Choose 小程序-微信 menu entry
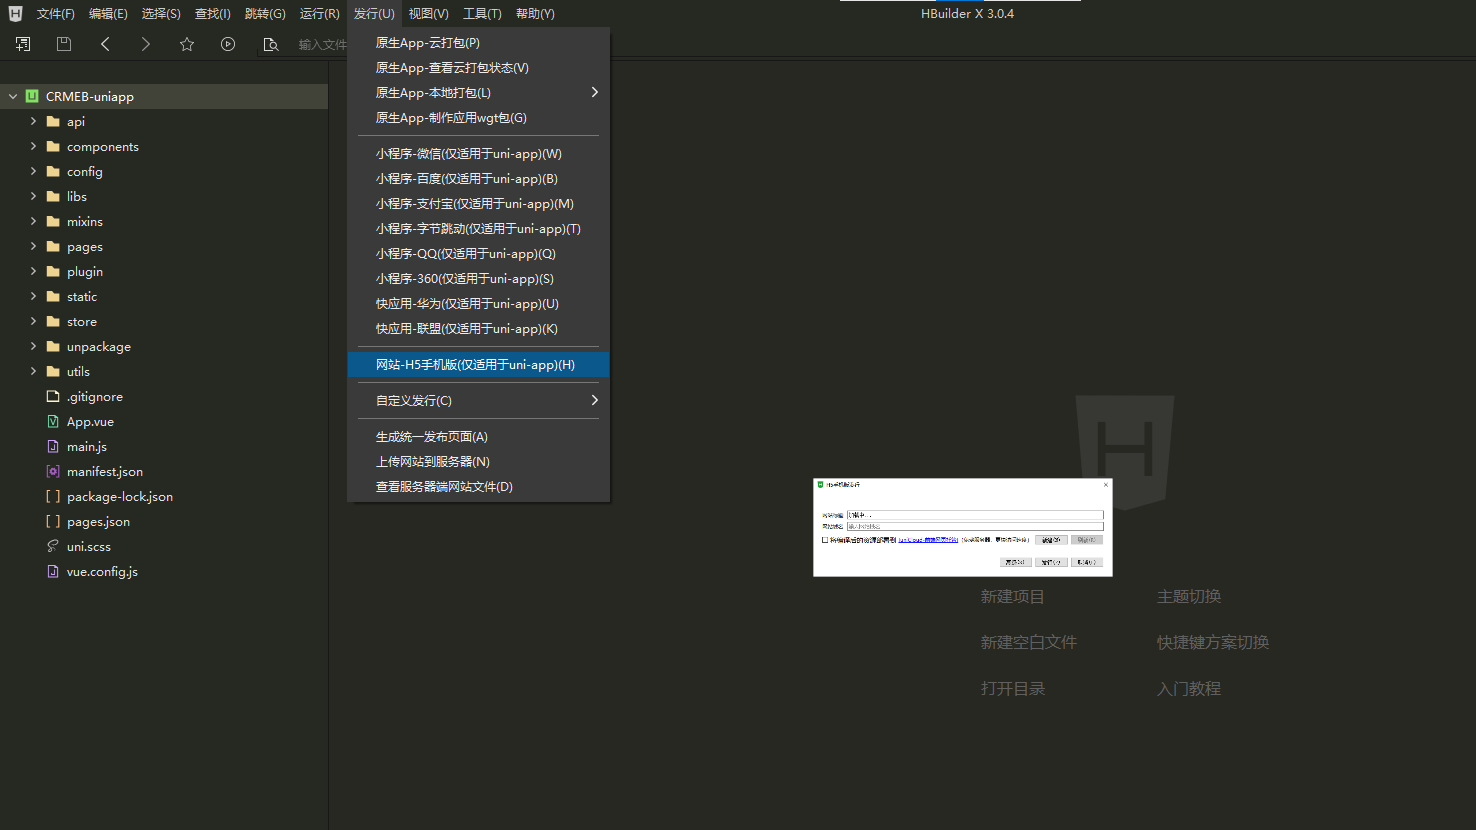The width and height of the screenshot is (1476, 830). pos(478,153)
